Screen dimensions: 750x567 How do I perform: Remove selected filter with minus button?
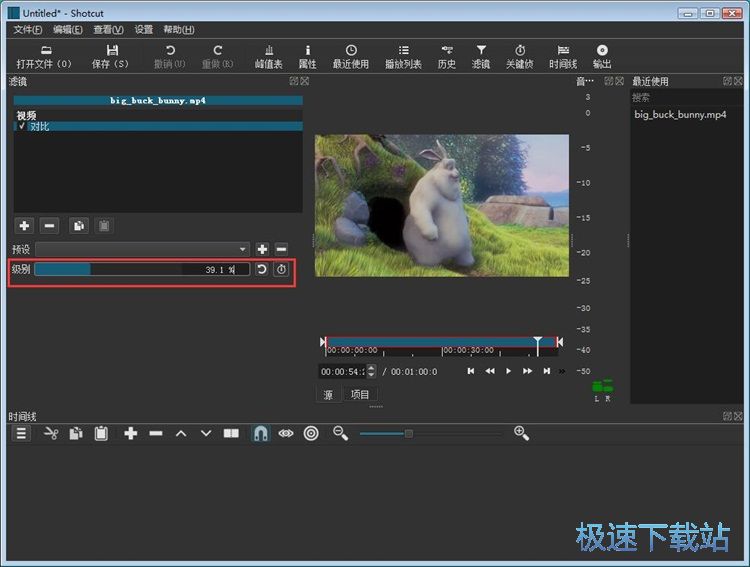tap(49, 225)
